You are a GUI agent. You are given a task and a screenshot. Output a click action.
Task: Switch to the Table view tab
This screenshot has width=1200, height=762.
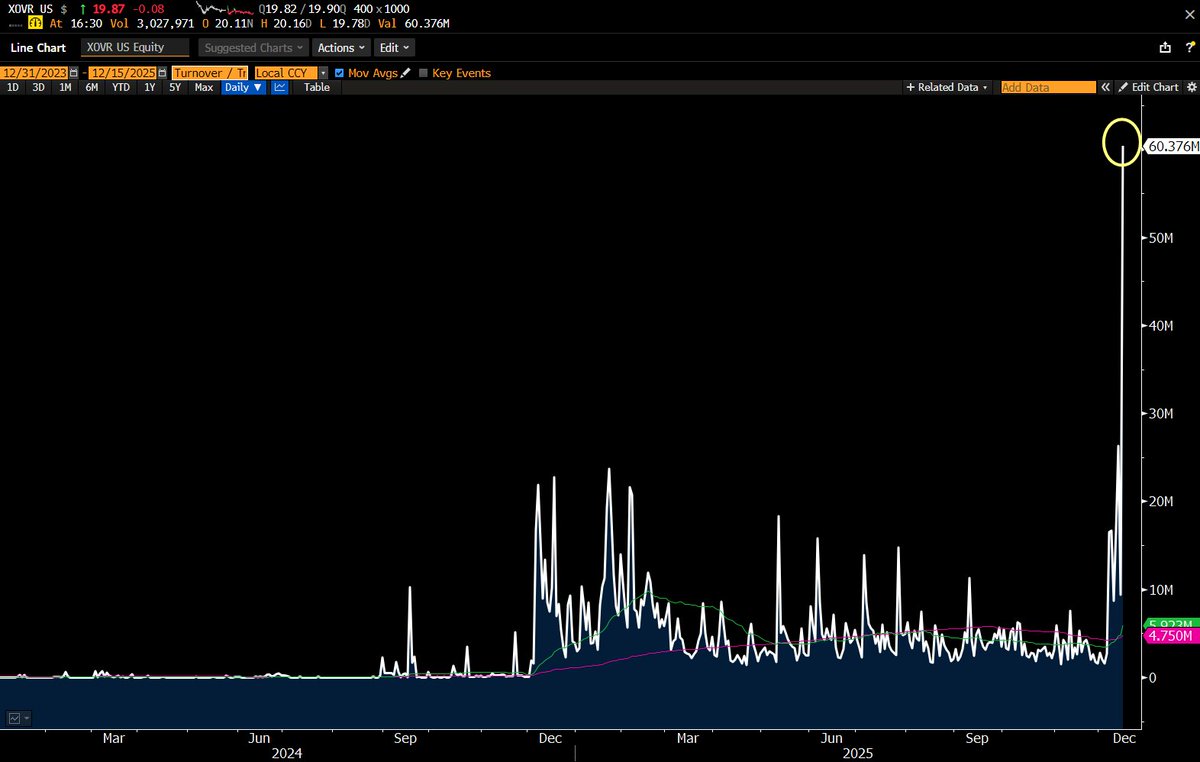click(316, 87)
